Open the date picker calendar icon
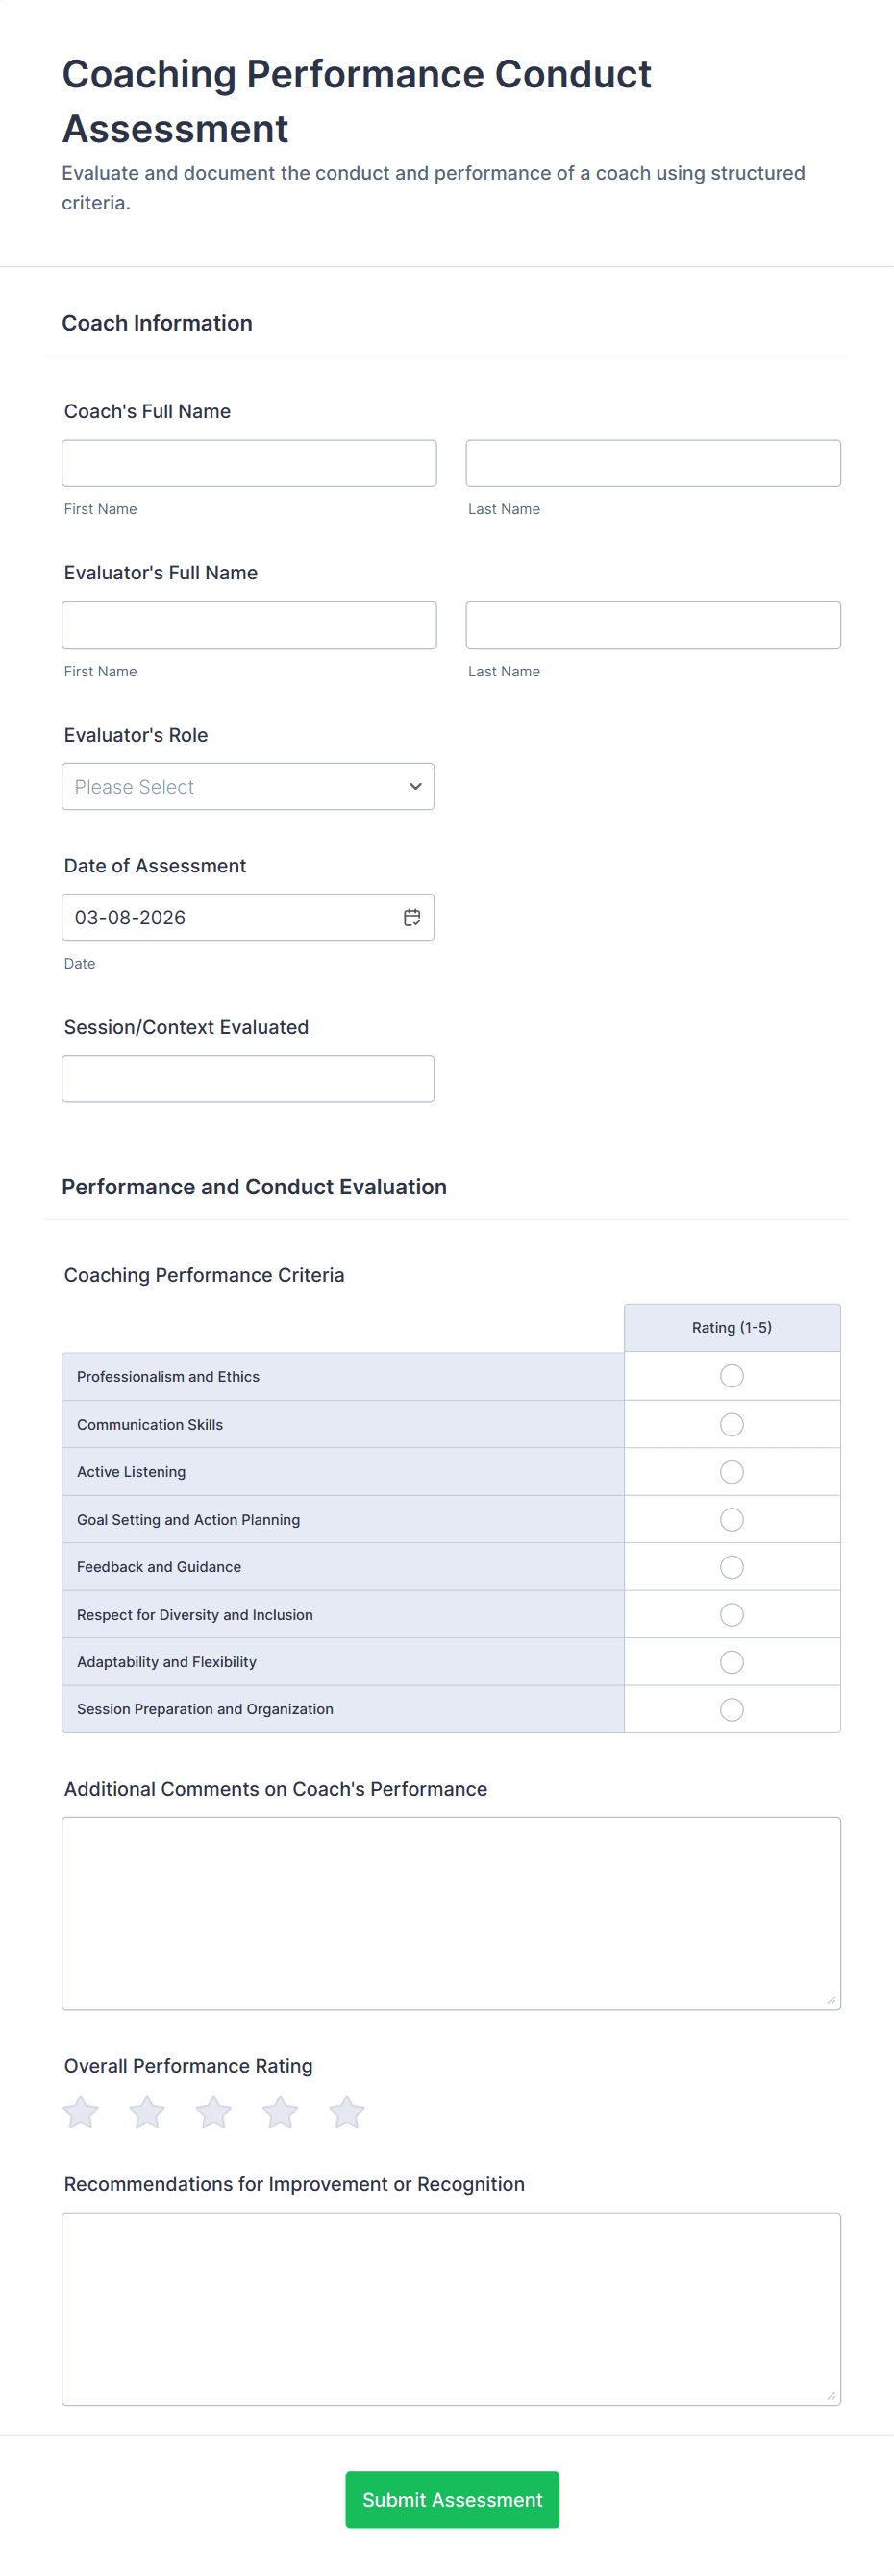Image resolution: width=894 pixels, height=2576 pixels. pos(412,917)
